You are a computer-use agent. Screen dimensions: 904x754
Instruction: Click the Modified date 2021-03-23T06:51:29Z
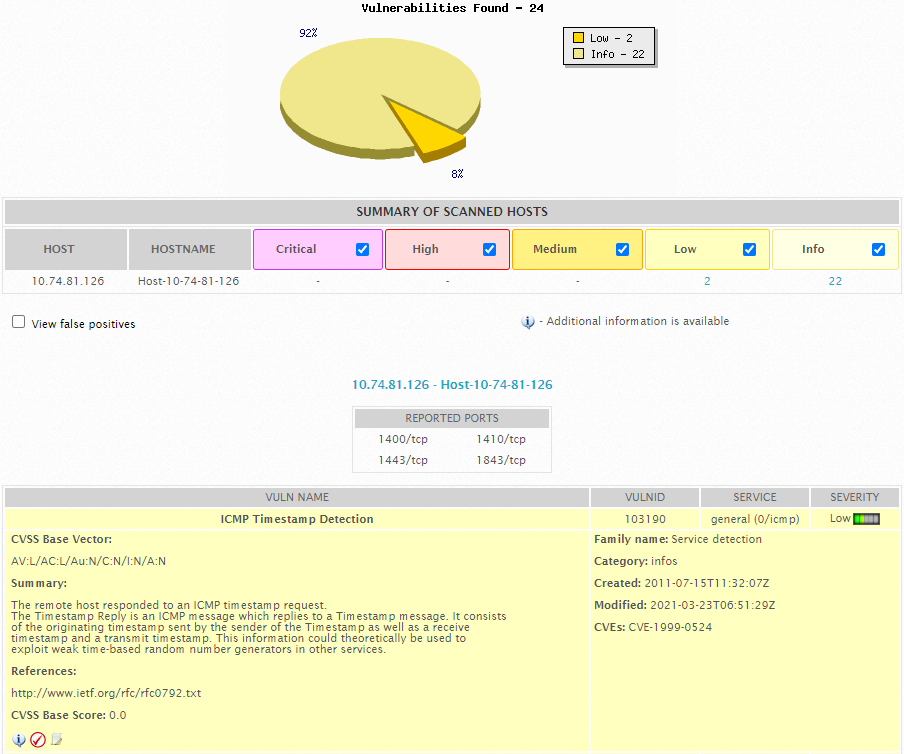click(x=713, y=605)
